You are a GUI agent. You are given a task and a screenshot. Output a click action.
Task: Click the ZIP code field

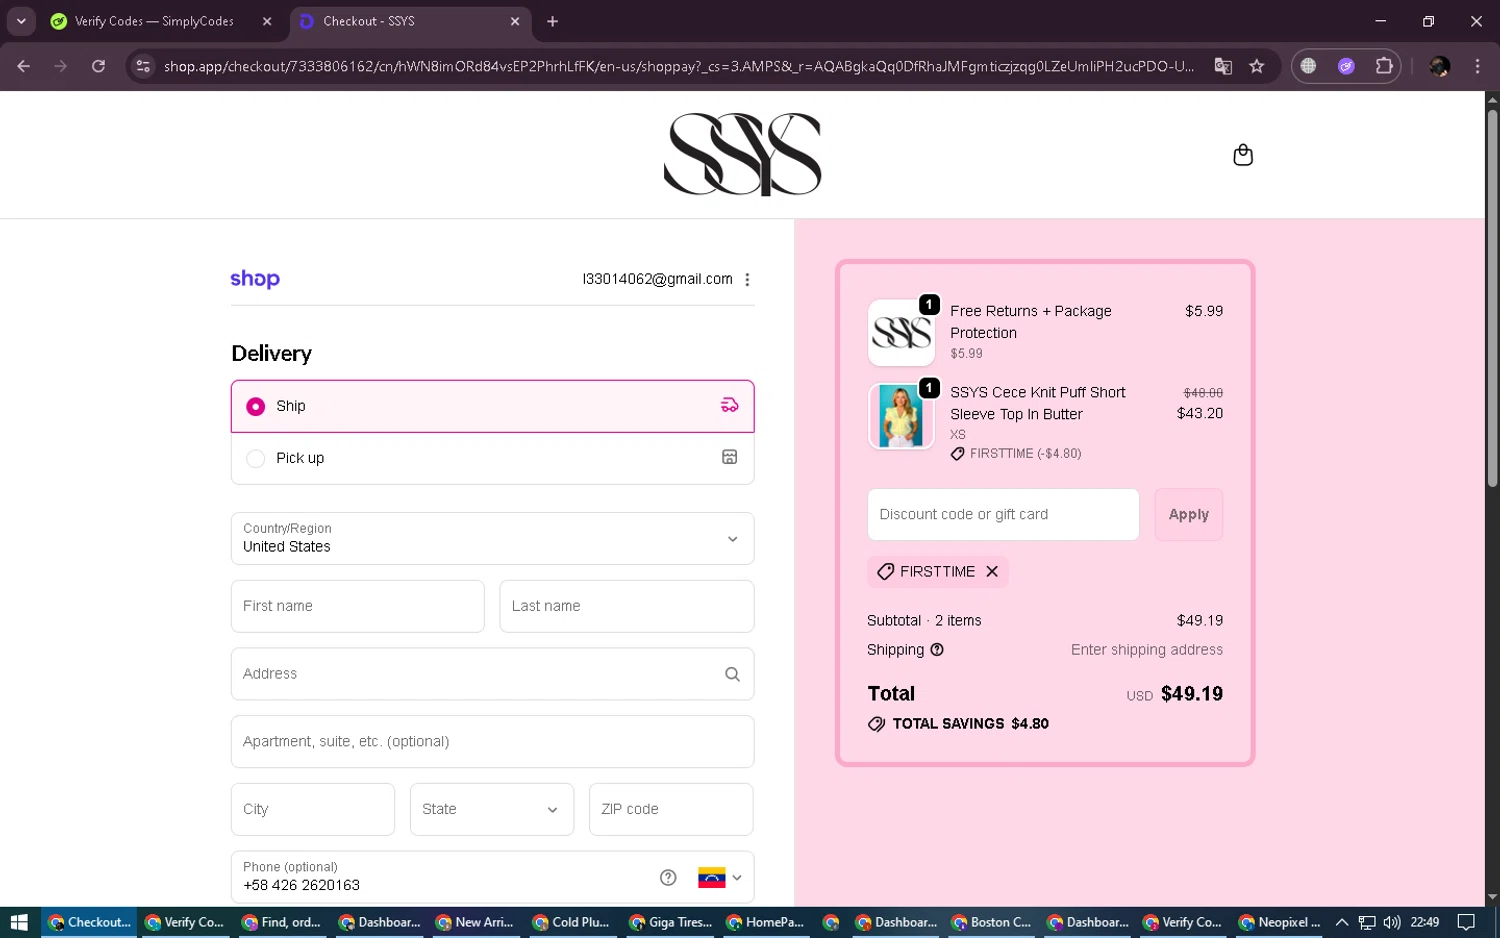pyautogui.click(x=671, y=809)
